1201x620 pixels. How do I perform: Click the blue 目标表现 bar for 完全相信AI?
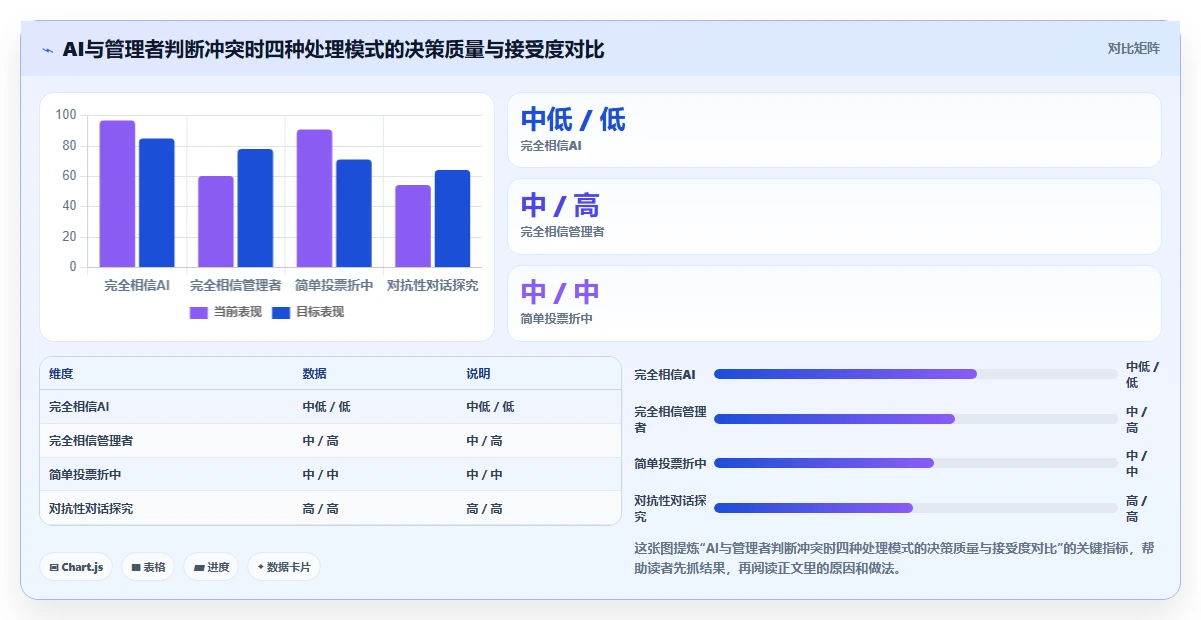click(x=157, y=203)
